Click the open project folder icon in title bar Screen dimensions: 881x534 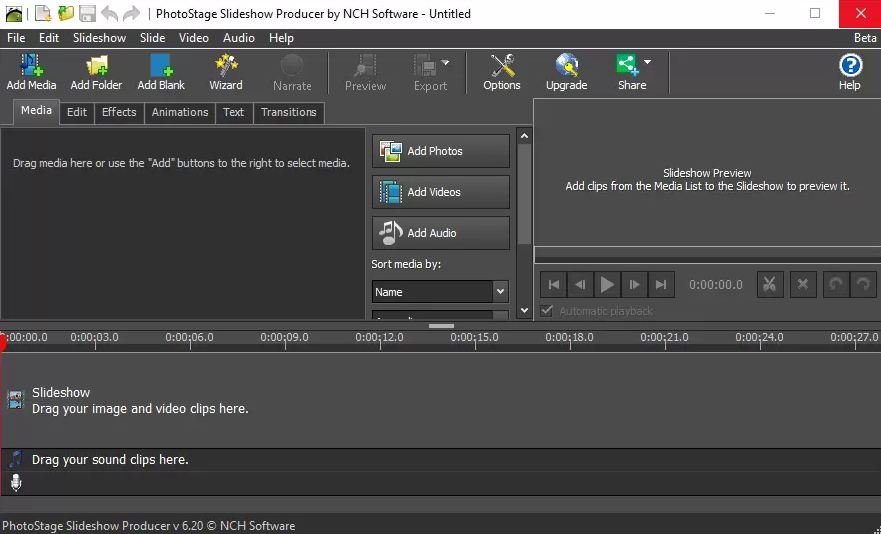click(66, 13)
